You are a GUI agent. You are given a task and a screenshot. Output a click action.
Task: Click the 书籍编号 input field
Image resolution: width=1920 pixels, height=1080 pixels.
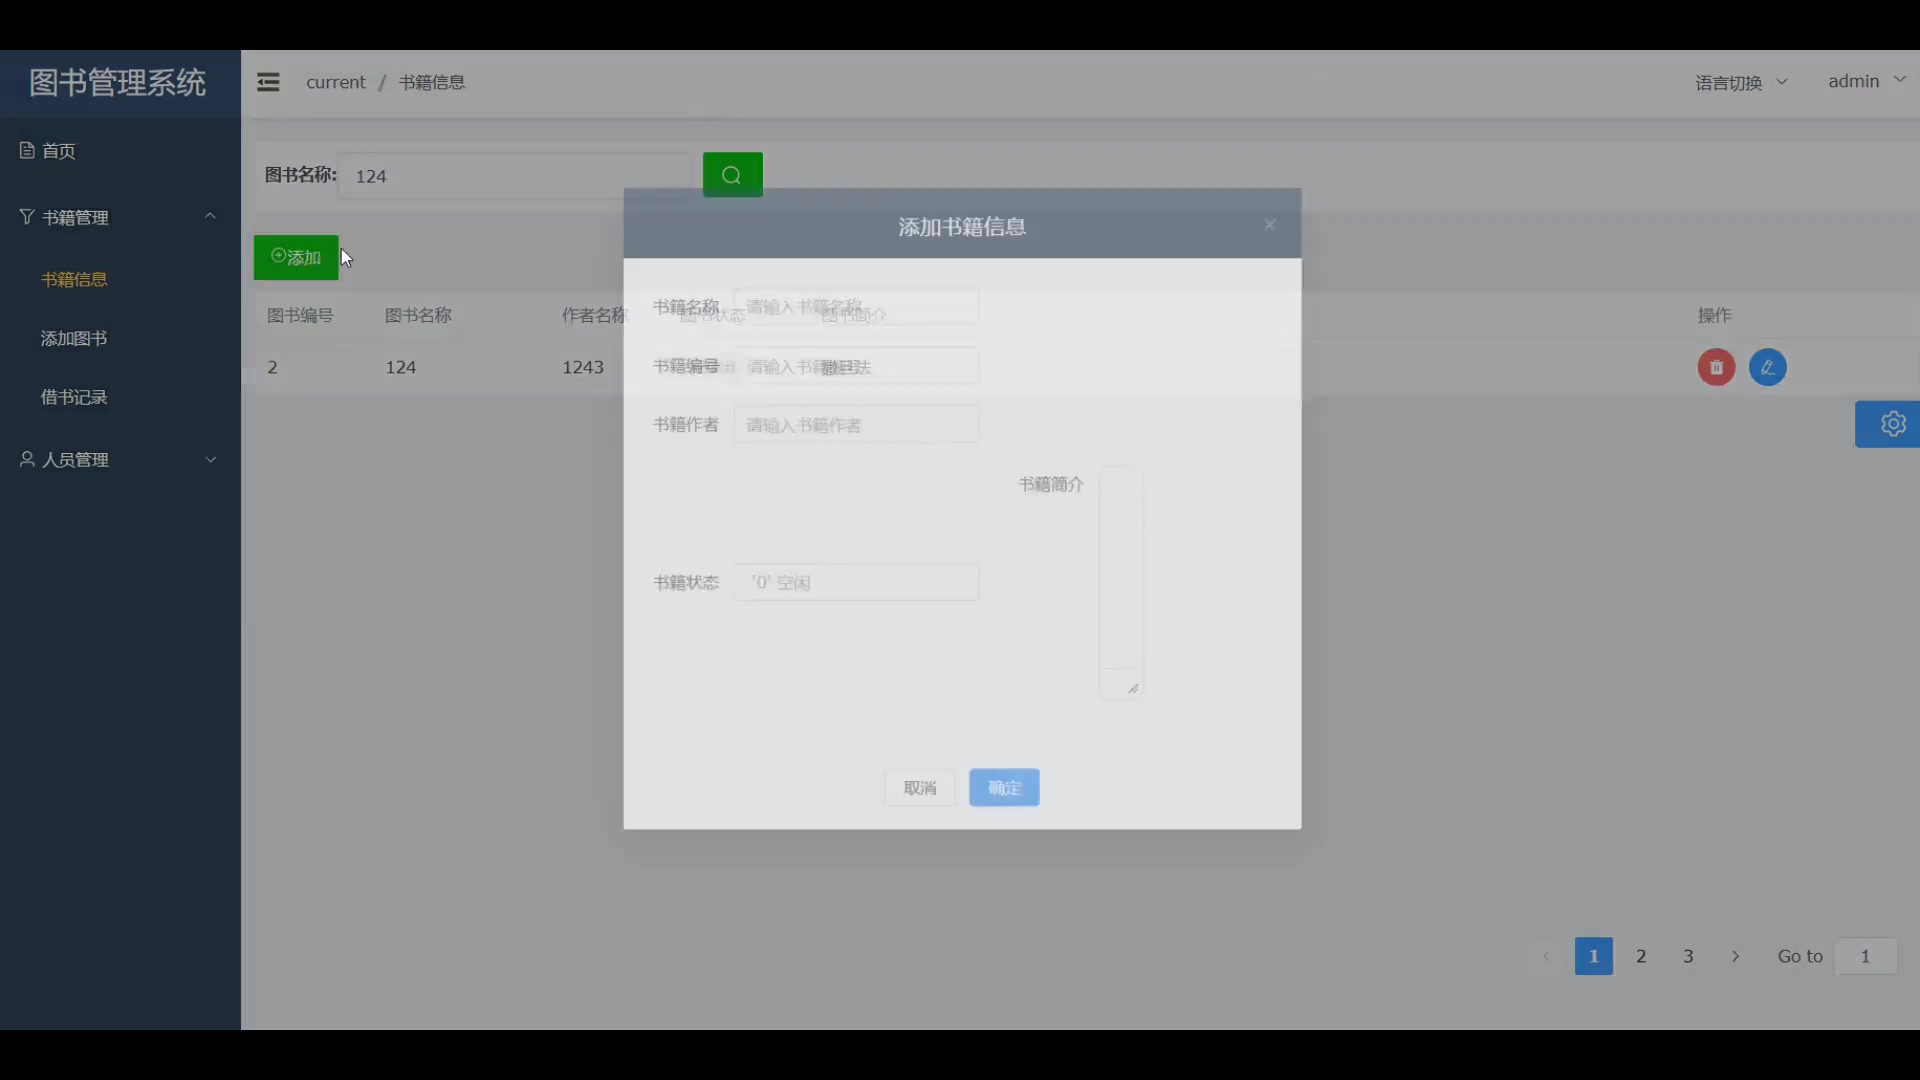pyautogui.click(x=856, y=366)
